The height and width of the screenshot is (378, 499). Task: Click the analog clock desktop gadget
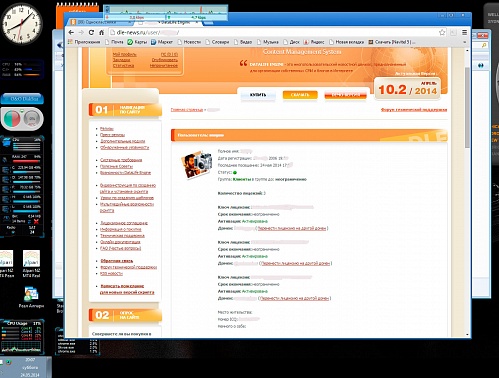[21, 23]
